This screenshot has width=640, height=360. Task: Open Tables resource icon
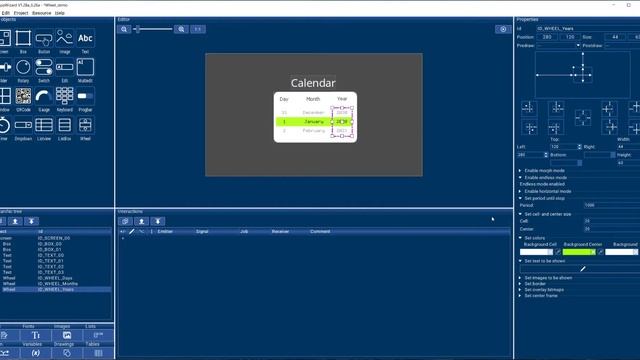98,353
